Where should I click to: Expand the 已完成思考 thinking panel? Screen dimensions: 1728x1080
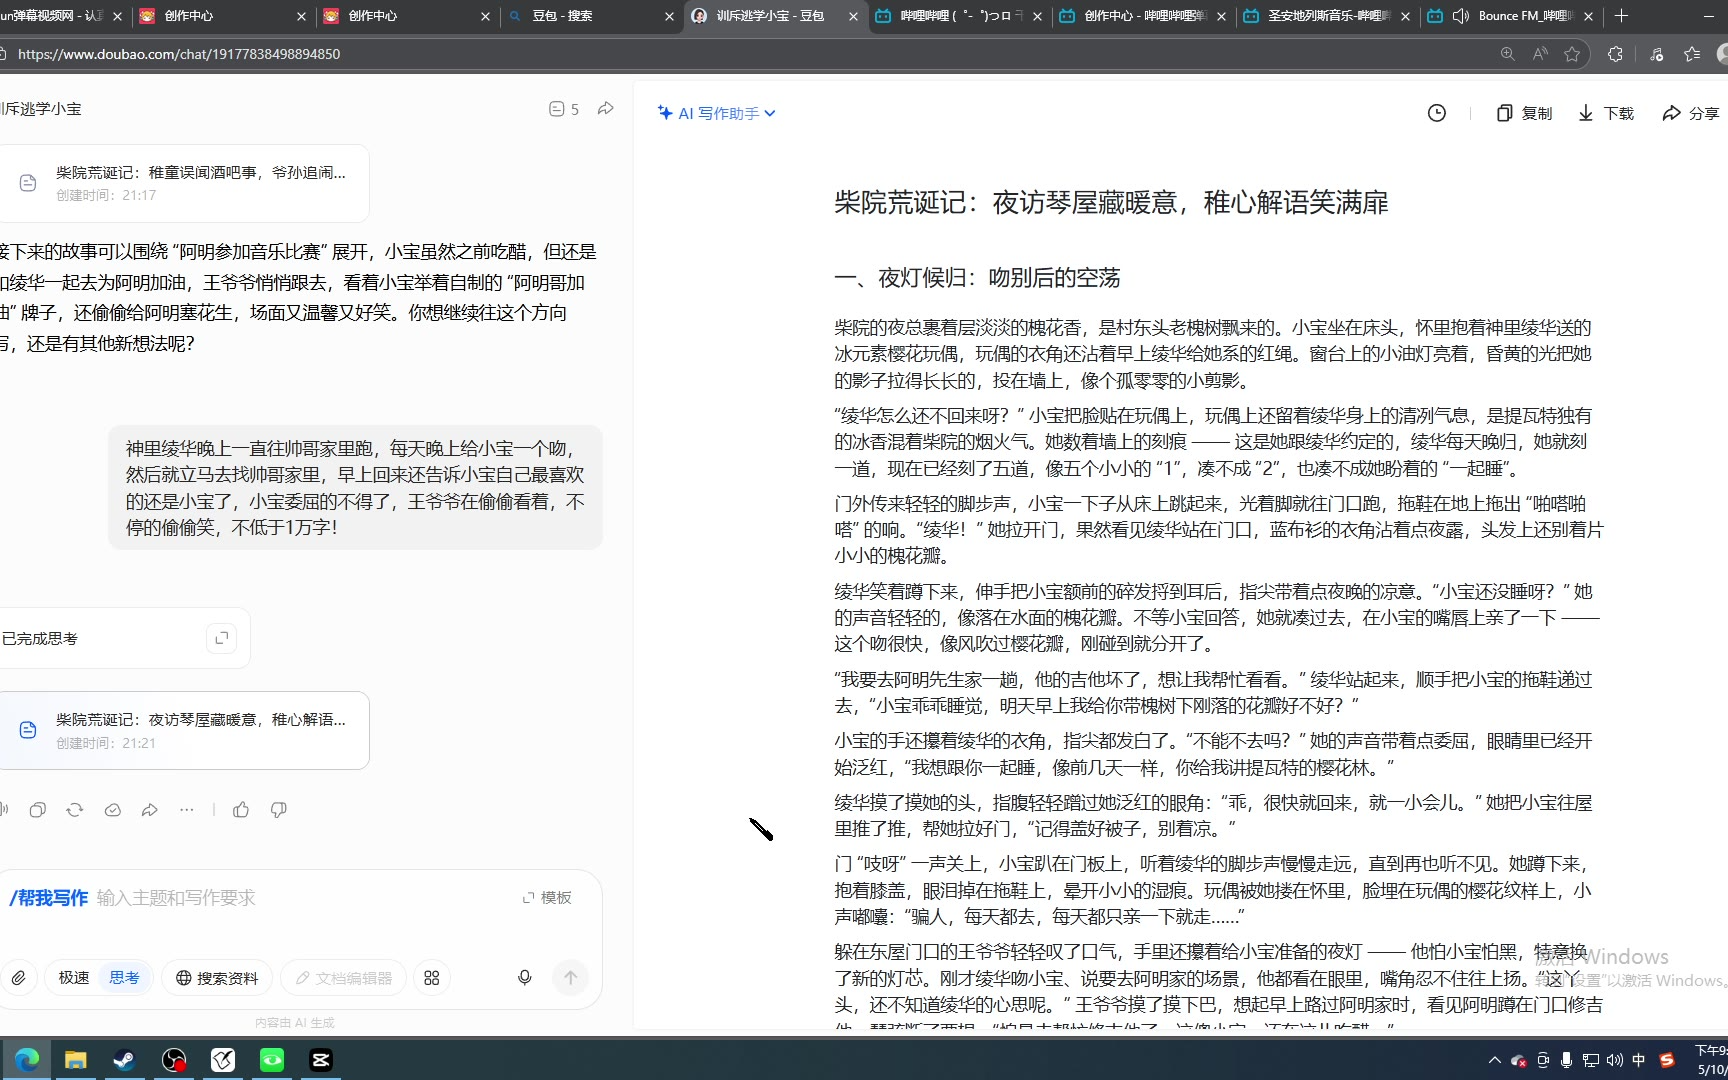pyautogui.click(x=222, y=638)
